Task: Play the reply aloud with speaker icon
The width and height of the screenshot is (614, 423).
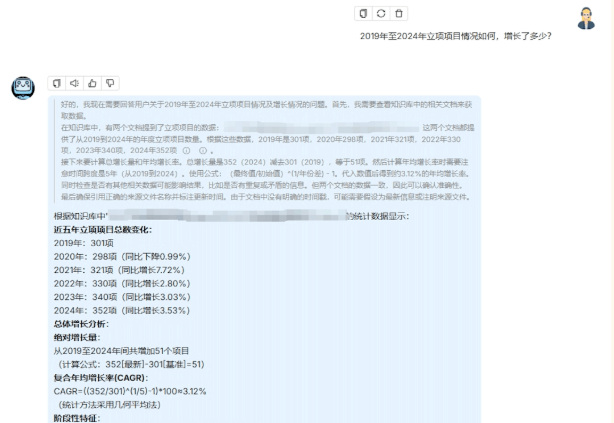Action: pos(75,82)
